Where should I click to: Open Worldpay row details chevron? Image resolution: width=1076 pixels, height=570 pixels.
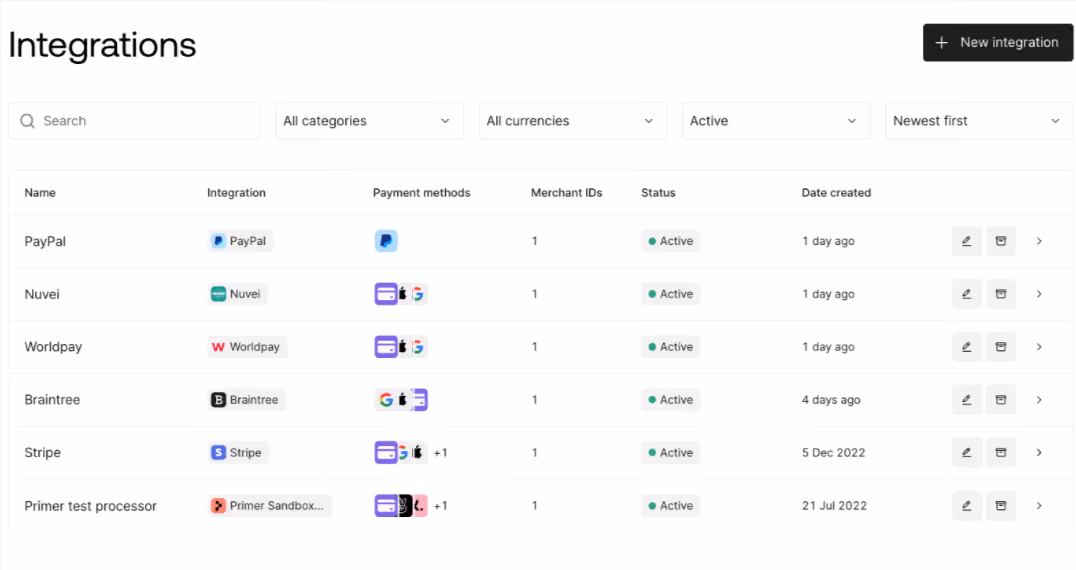point(1039,346)
